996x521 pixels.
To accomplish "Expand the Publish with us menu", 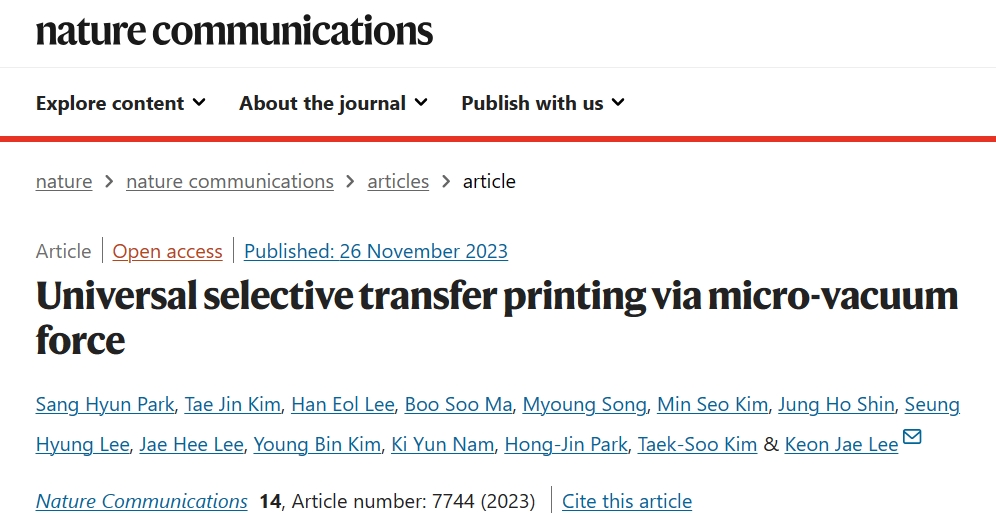I will (543, 103).
